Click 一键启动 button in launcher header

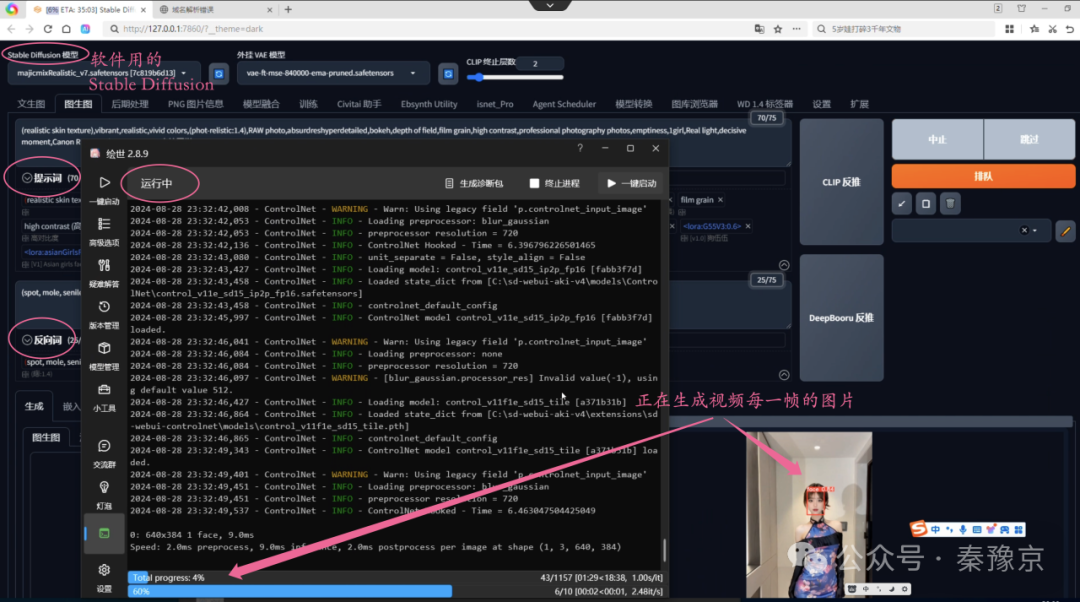(632, 183)
